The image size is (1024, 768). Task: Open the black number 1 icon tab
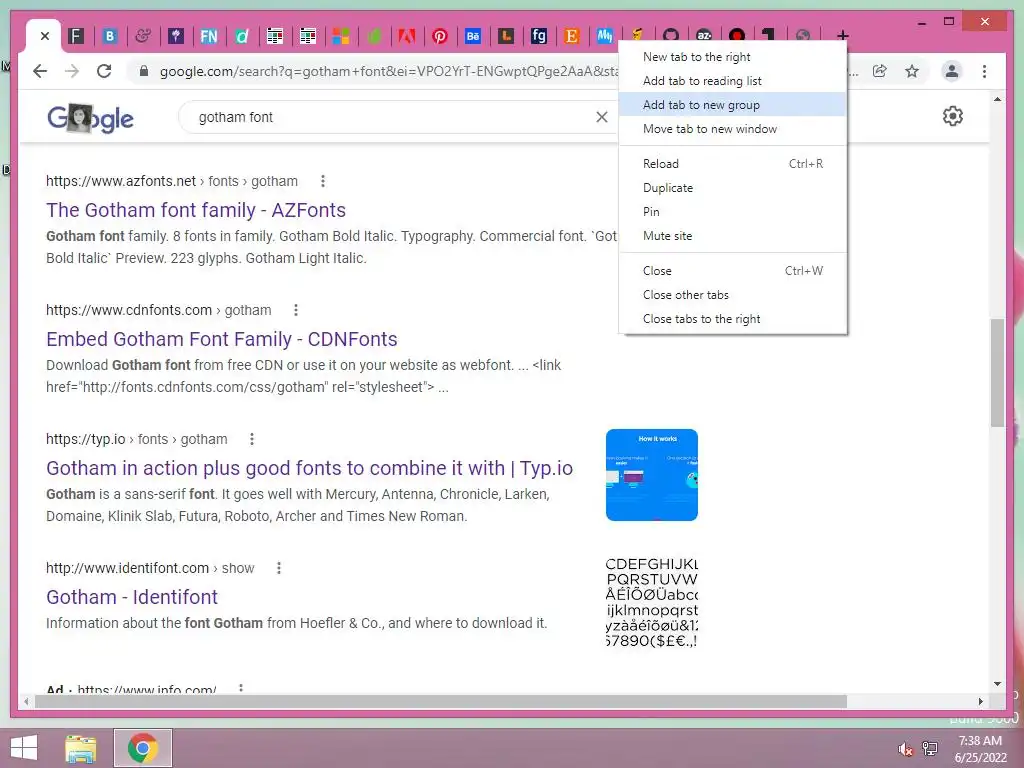pos(770,35)
